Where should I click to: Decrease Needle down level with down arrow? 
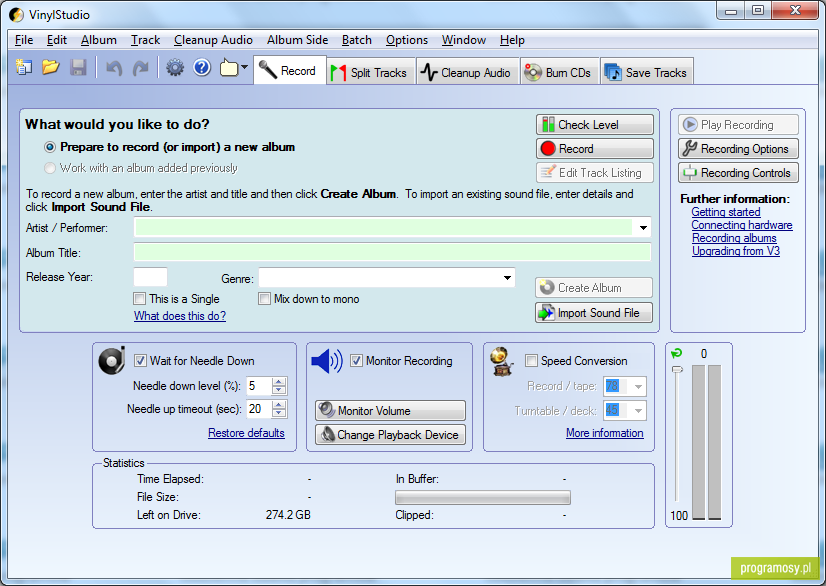[x=279, y=390]
